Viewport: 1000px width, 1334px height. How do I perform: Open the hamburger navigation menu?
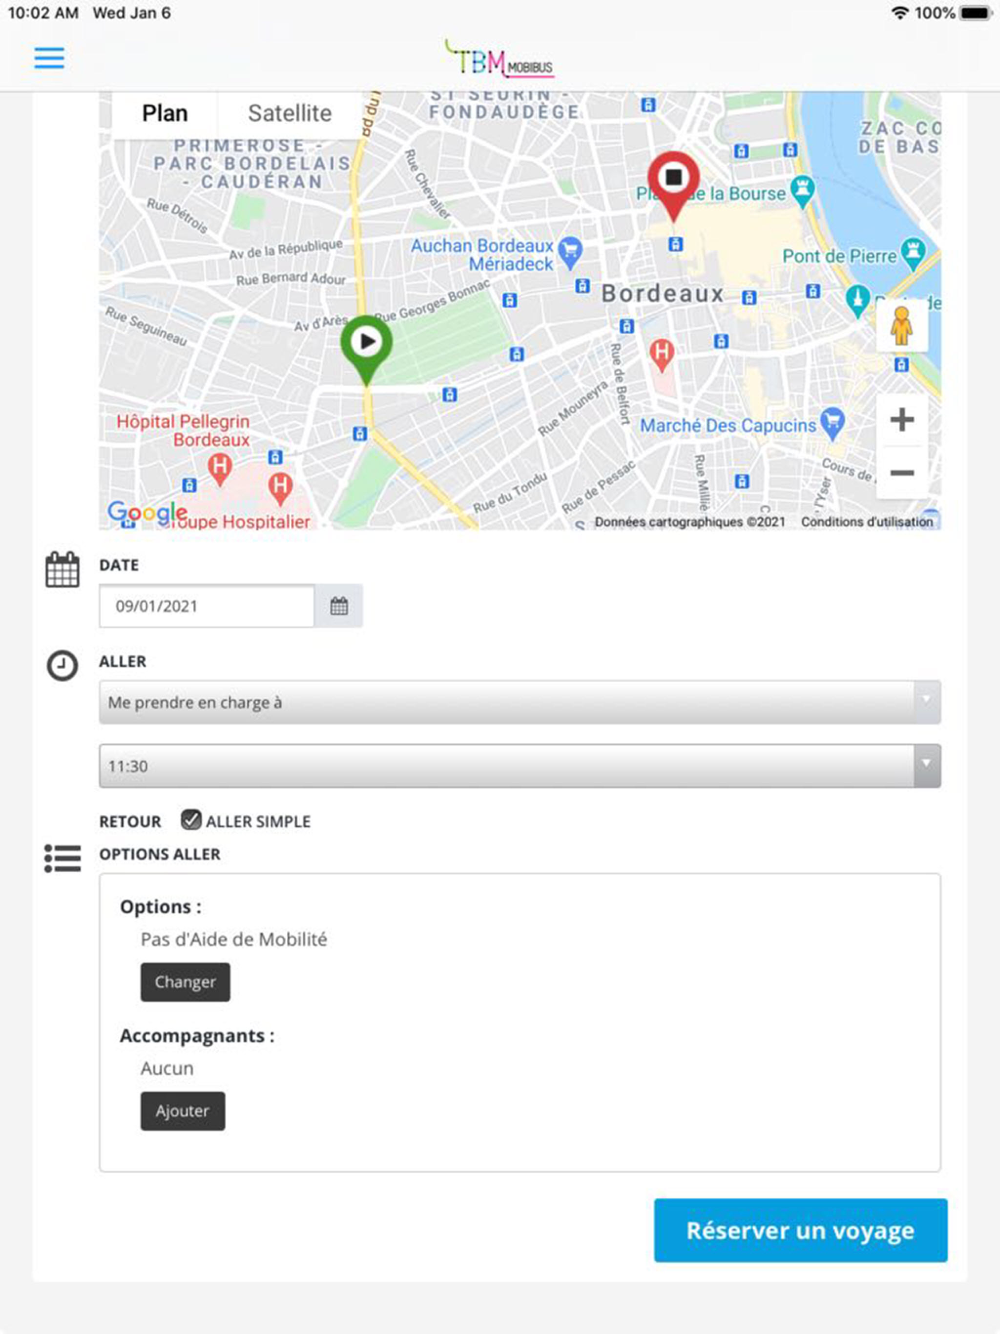coord(49,58)
